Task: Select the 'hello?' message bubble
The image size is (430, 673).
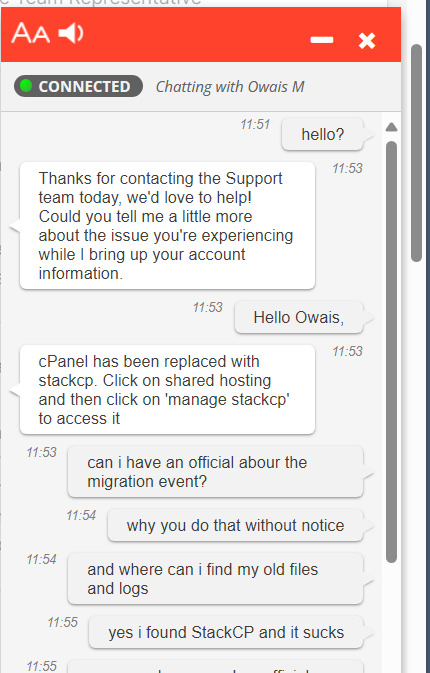Action: 323,135
